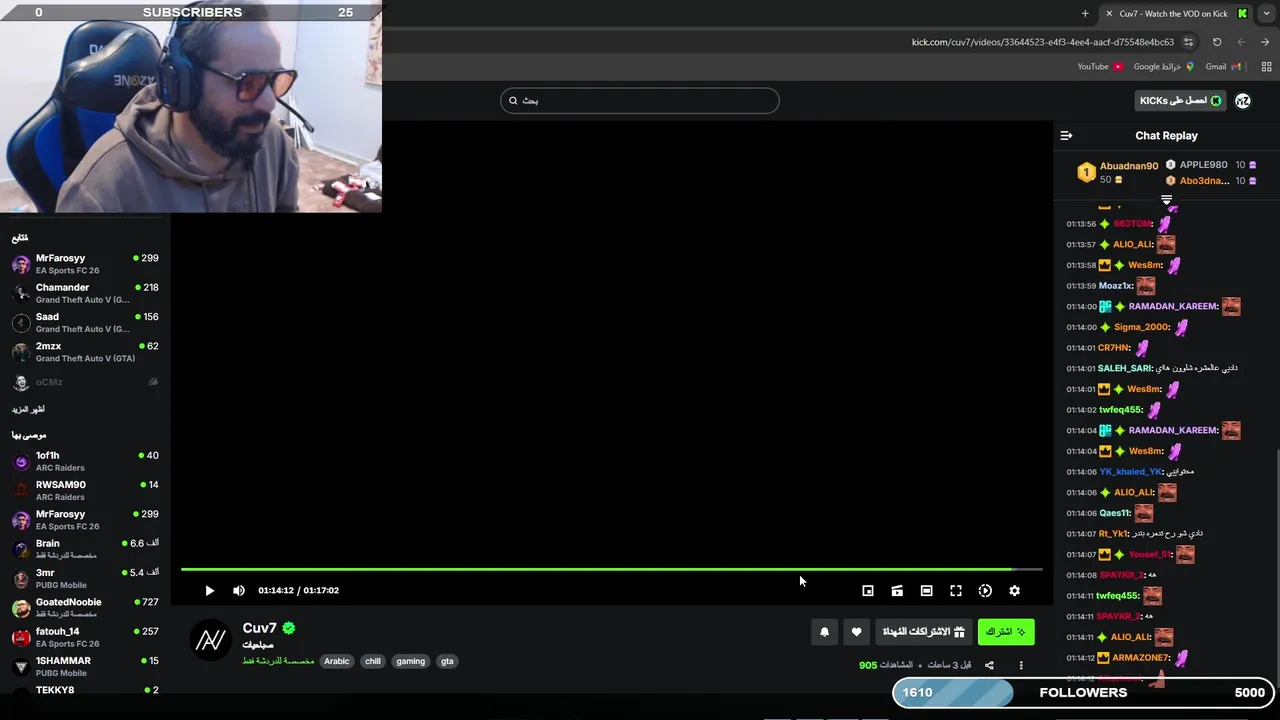This screenshot has height=720, width=1280.
Task: Open 1of1h recommended channel
Action: click(x=85, y=461)
